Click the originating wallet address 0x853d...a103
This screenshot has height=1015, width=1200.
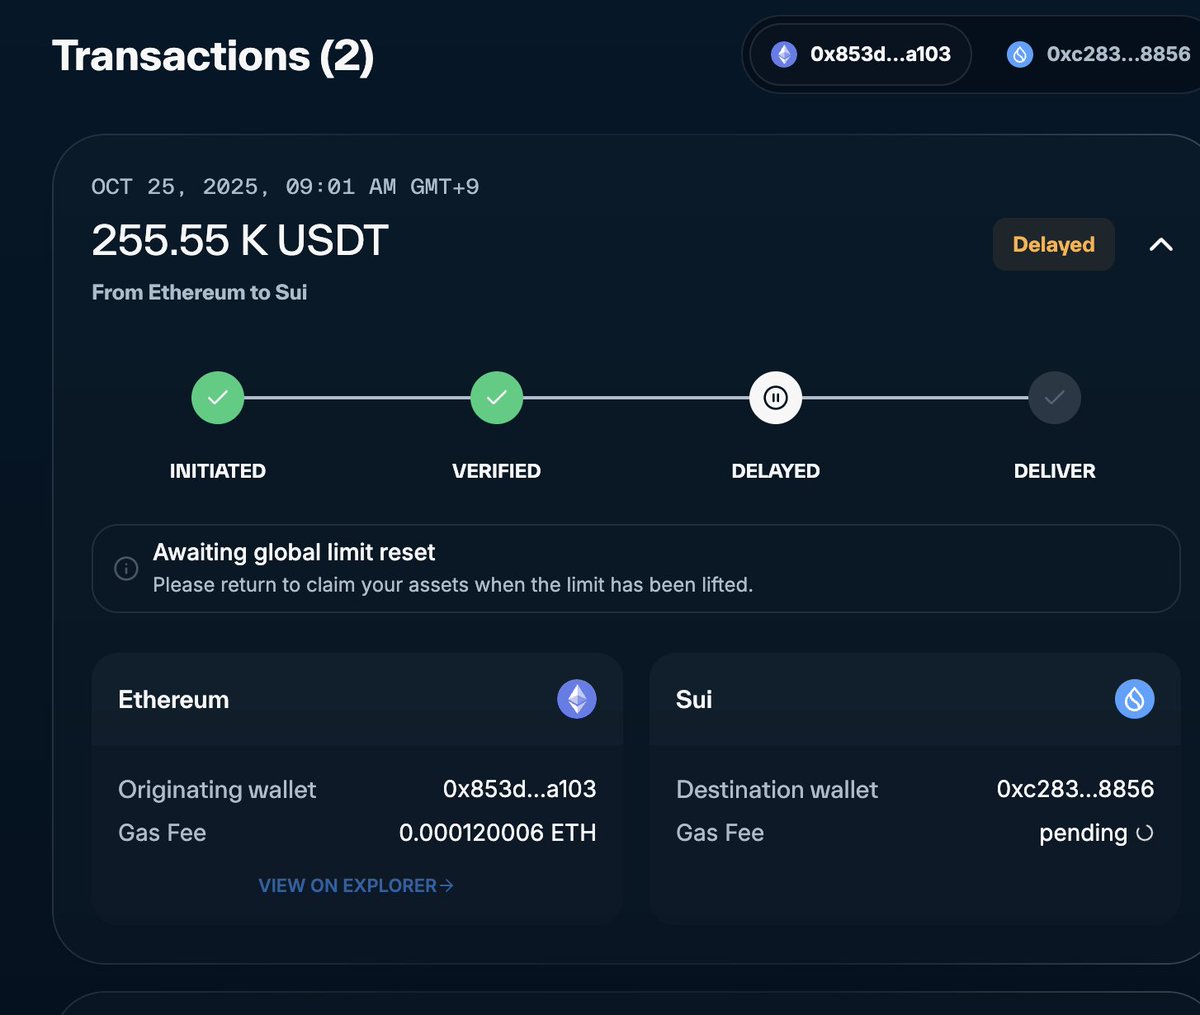[519, 789]
